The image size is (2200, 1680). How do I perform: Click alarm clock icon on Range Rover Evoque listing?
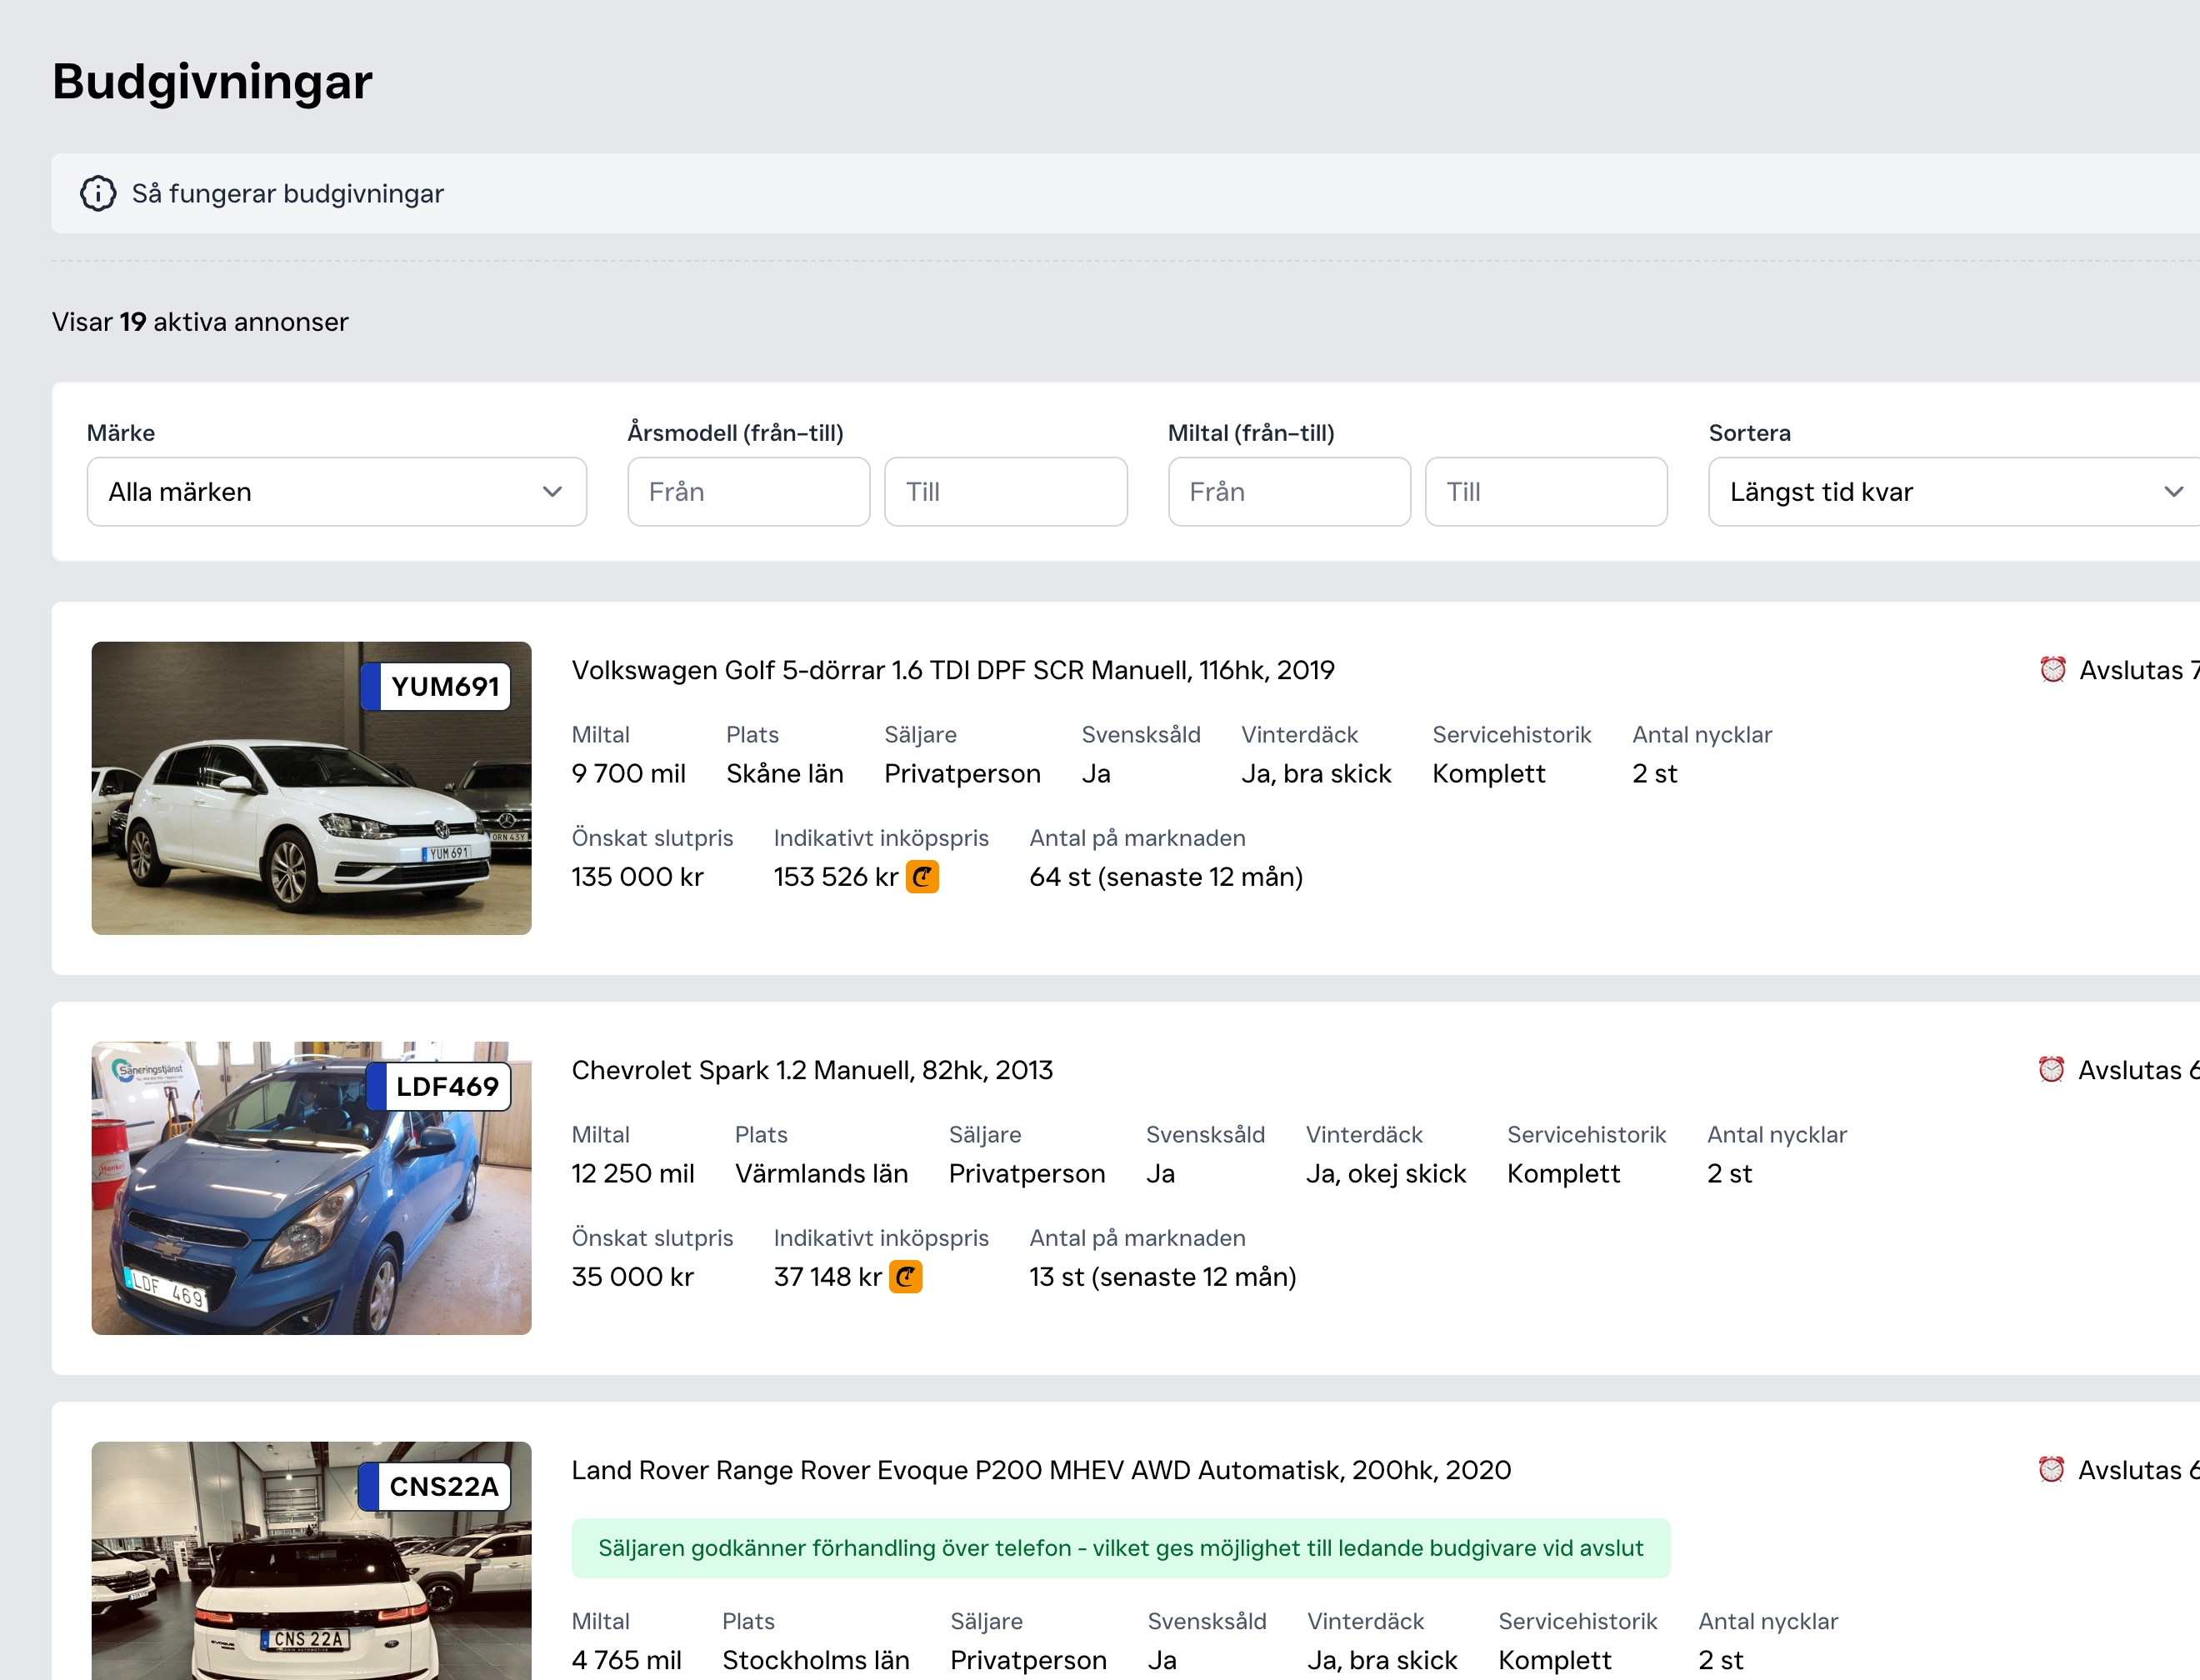[x=2051, y=1469]
